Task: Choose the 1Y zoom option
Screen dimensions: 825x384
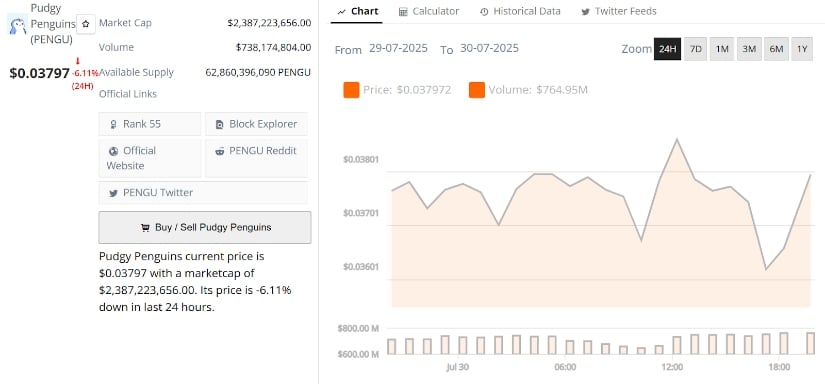Action: [802, 49]
